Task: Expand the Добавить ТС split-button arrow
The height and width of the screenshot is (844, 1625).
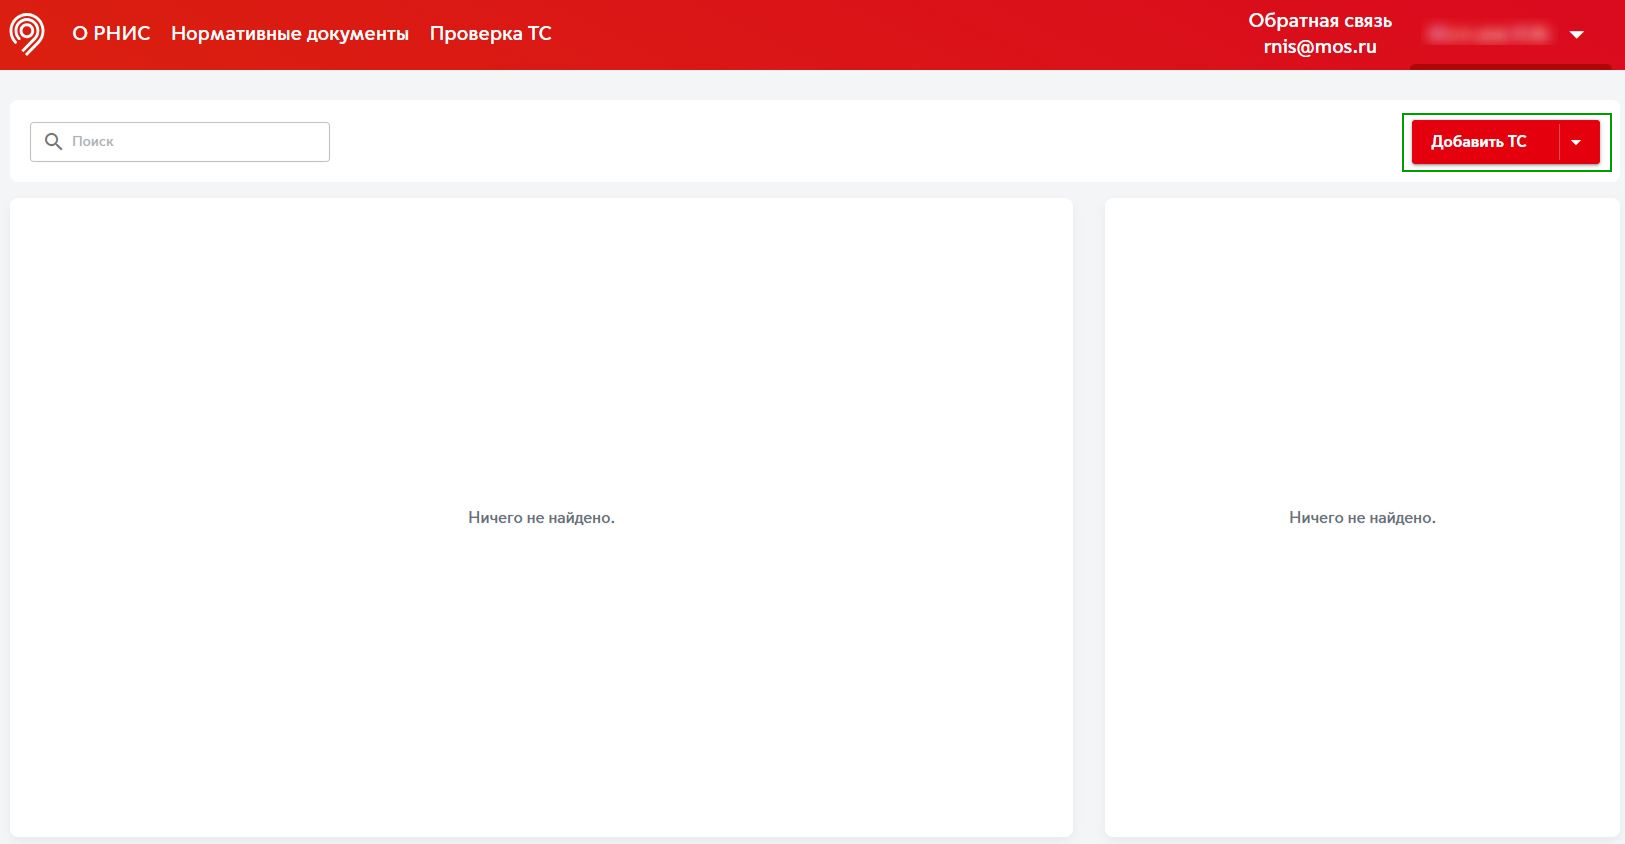Action: [1577, 142]
